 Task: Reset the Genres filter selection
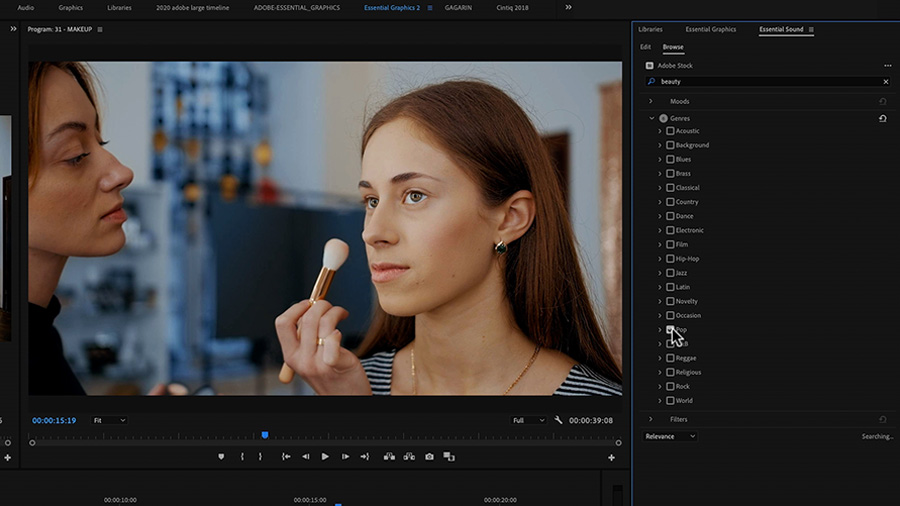pyautogui.click(x=882, y=118)
